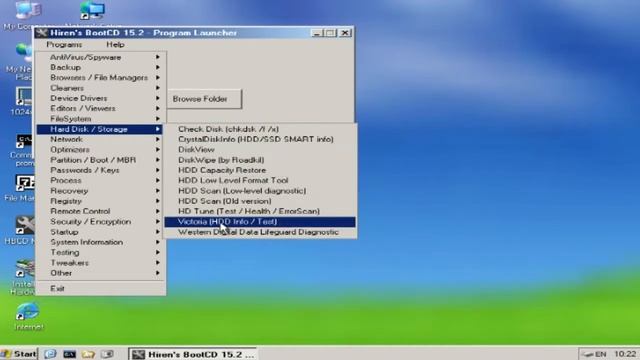Expand the Cleaners submenu

(x=101, y=88)
